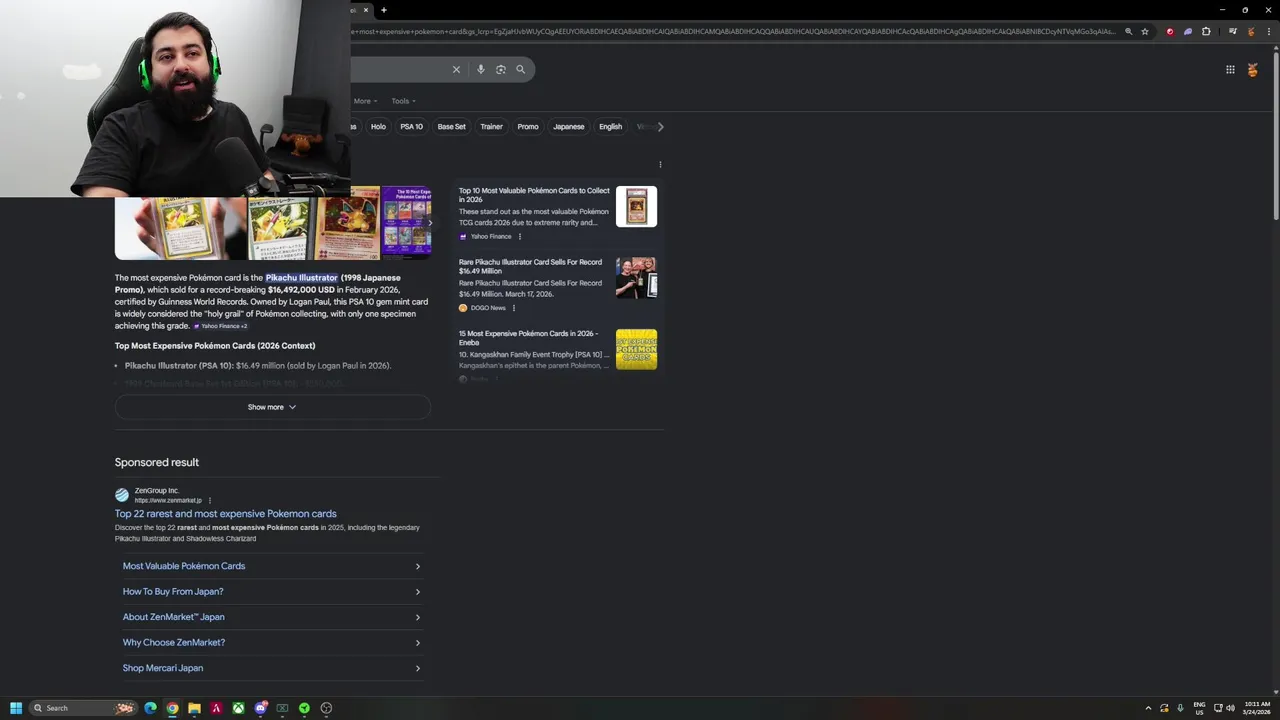Open Chrome profile avatar in toolbar
Image resolution: width=1280 pixels, height=720 pixels.
(x=1250, y=31)
